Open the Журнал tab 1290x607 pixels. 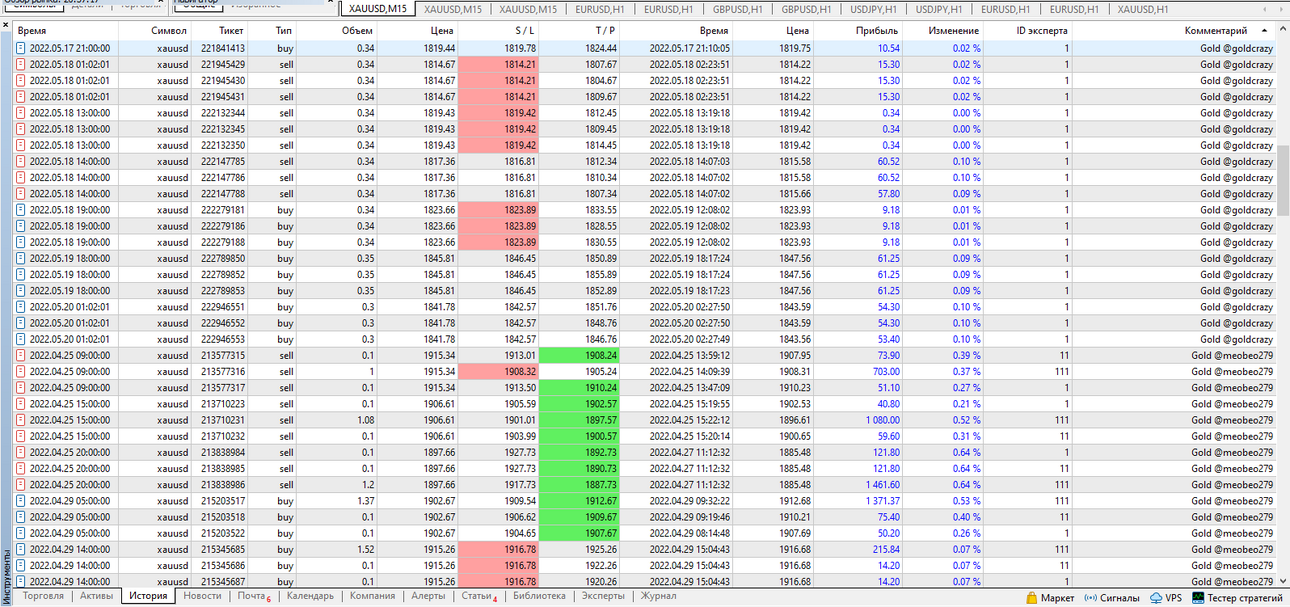(x=658, y=596)
